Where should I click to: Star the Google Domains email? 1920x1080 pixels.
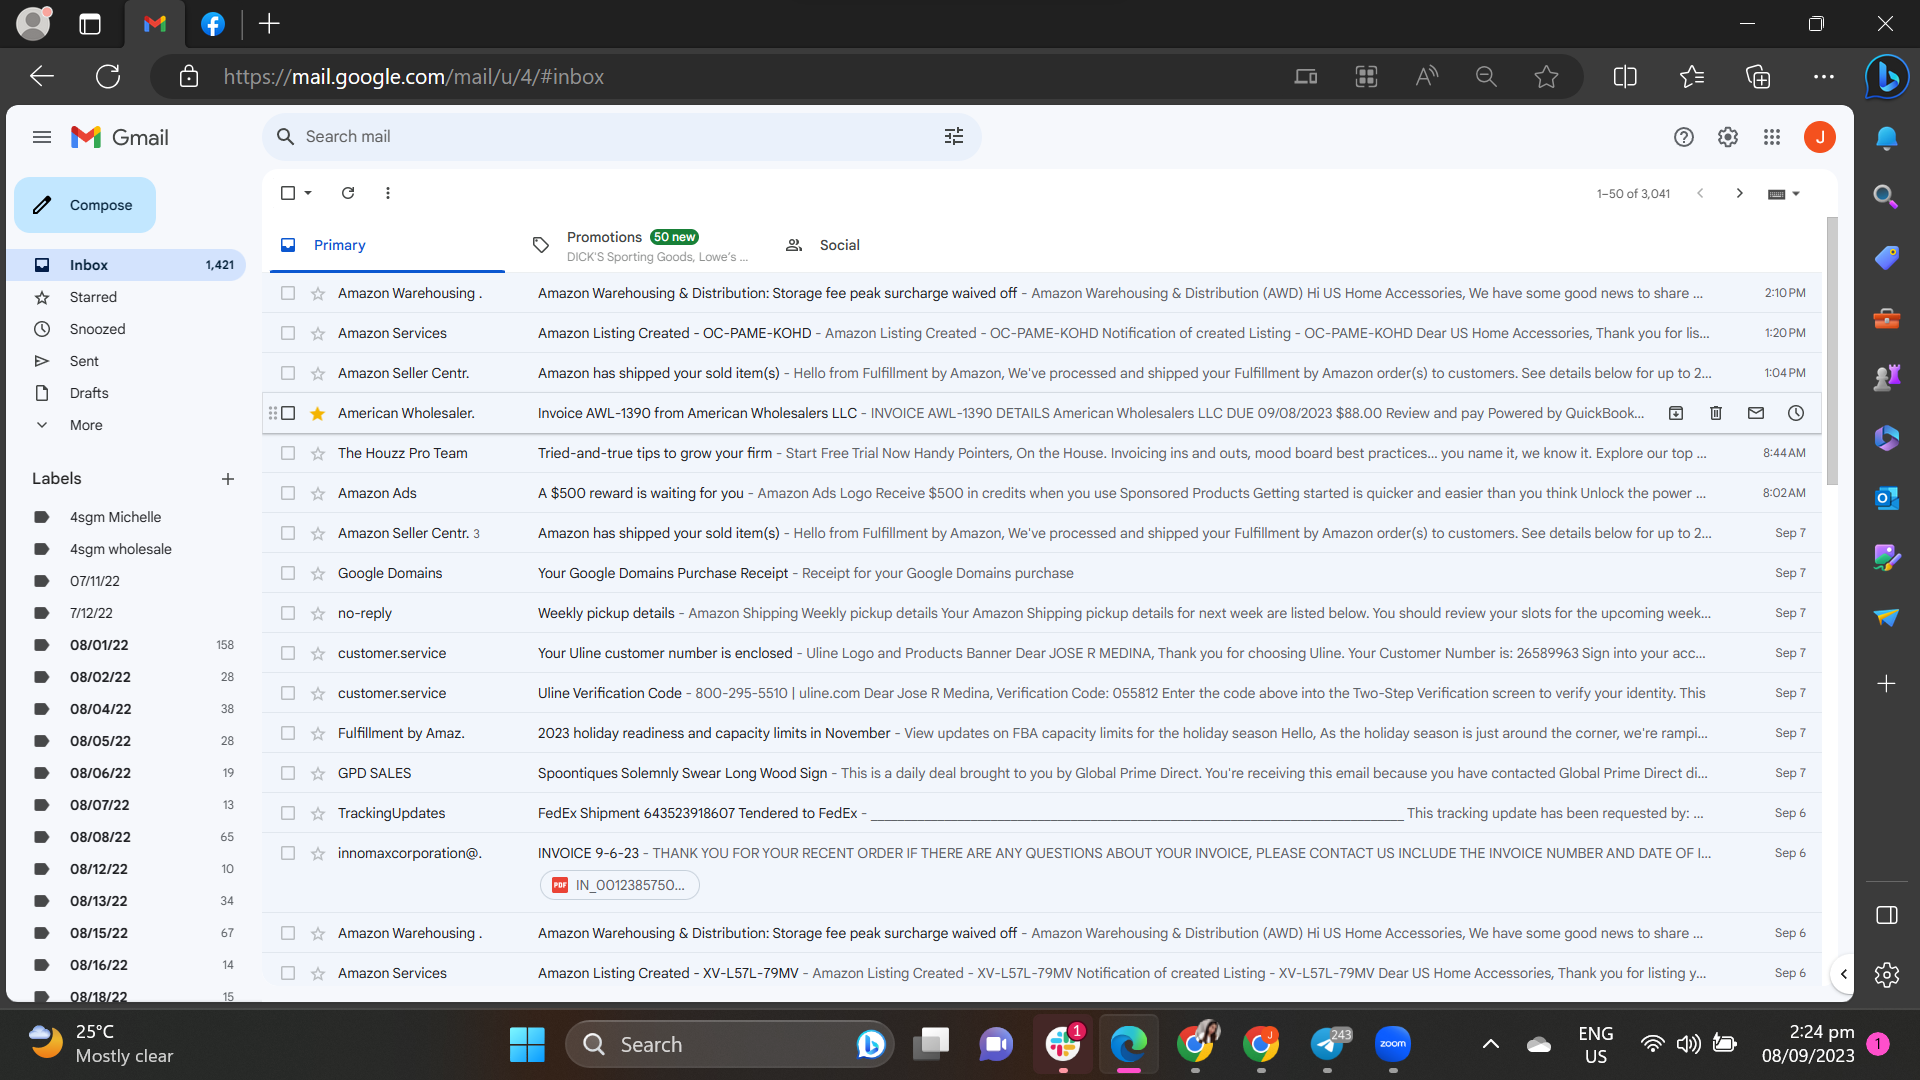(318, 573)
